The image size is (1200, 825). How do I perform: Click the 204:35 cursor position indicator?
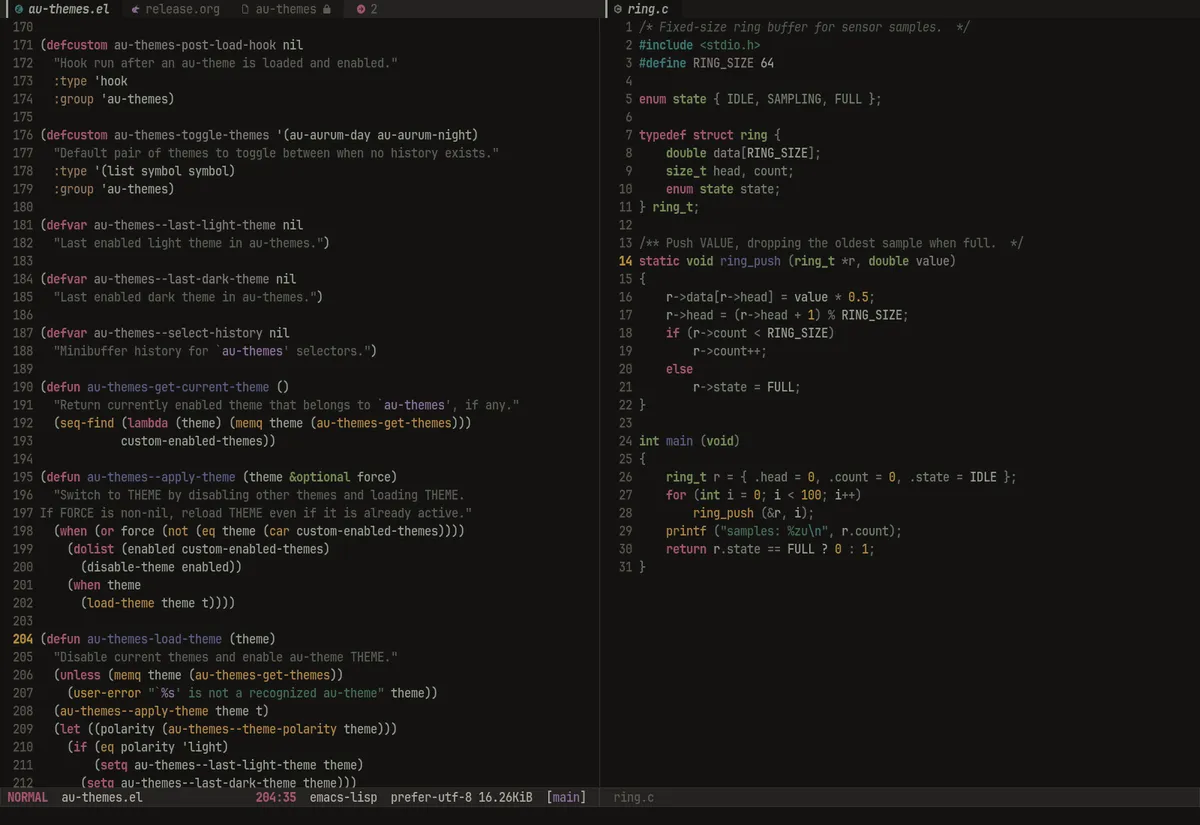click(275, 797)
